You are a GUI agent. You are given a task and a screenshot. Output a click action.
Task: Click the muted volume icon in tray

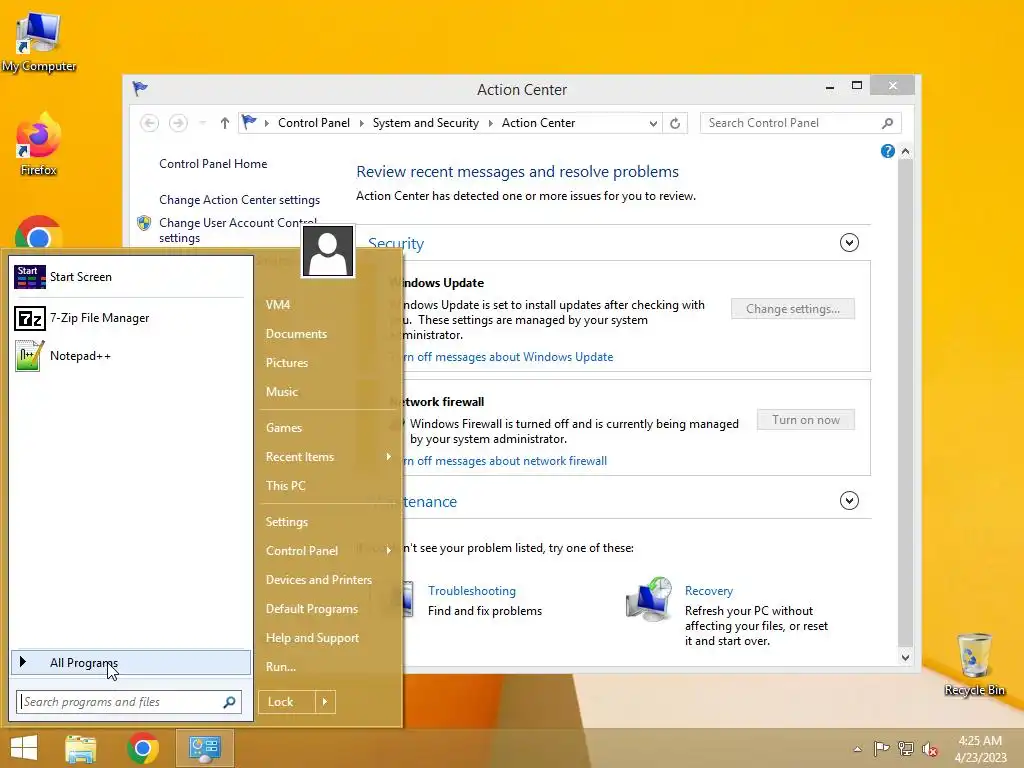coord(929,749)
